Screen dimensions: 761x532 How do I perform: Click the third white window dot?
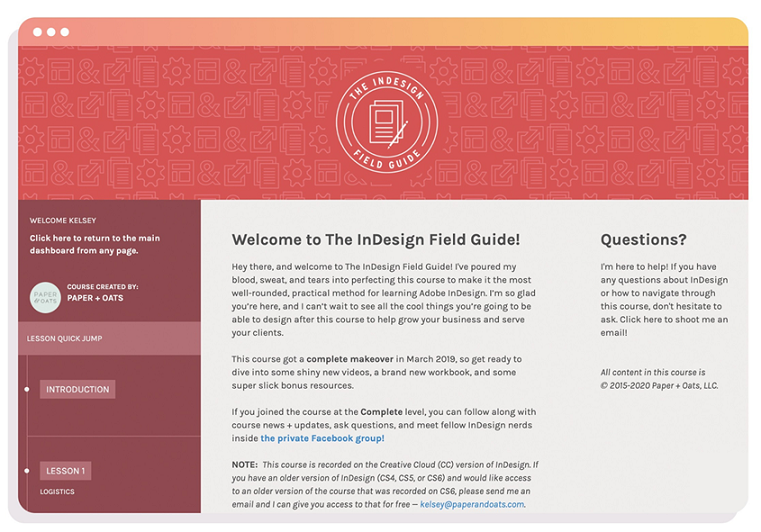[65, 32]
